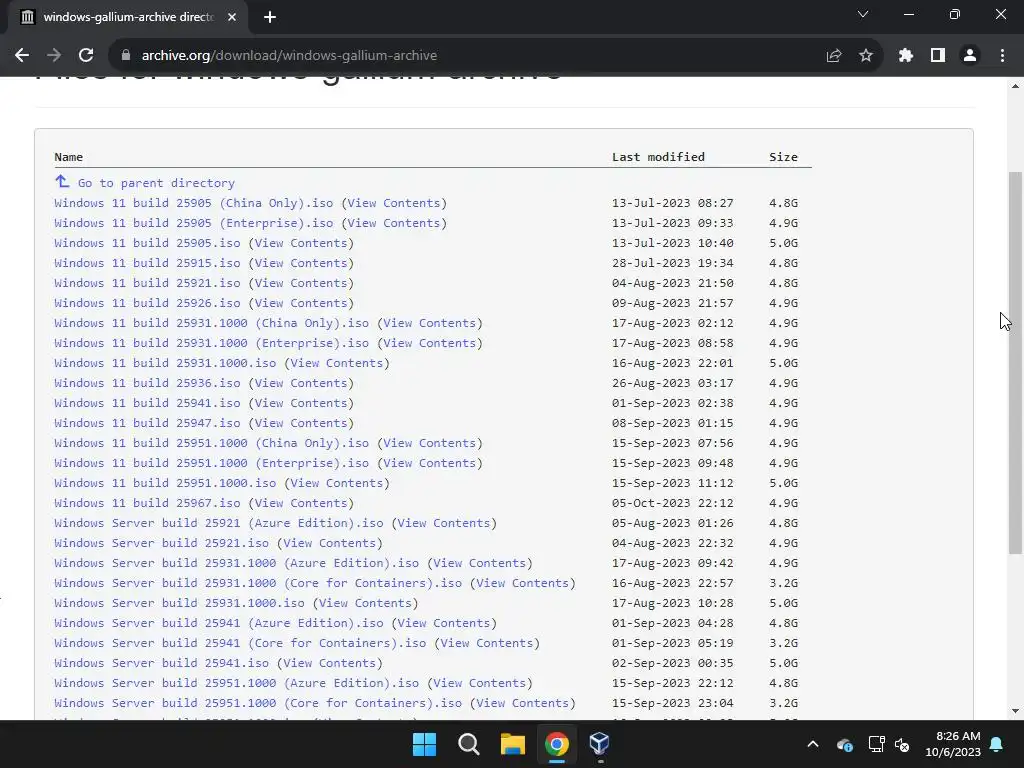
Task: Go back to the previous page
Action: coord(22,56)
